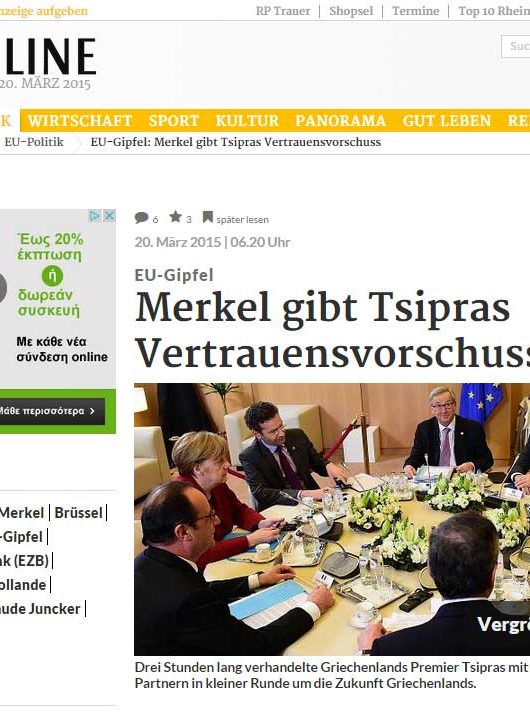530x718 pixels.
Task: Click the EU-Politik breadcrumb link
Action: pyautogui.click(x=34, y=142)
